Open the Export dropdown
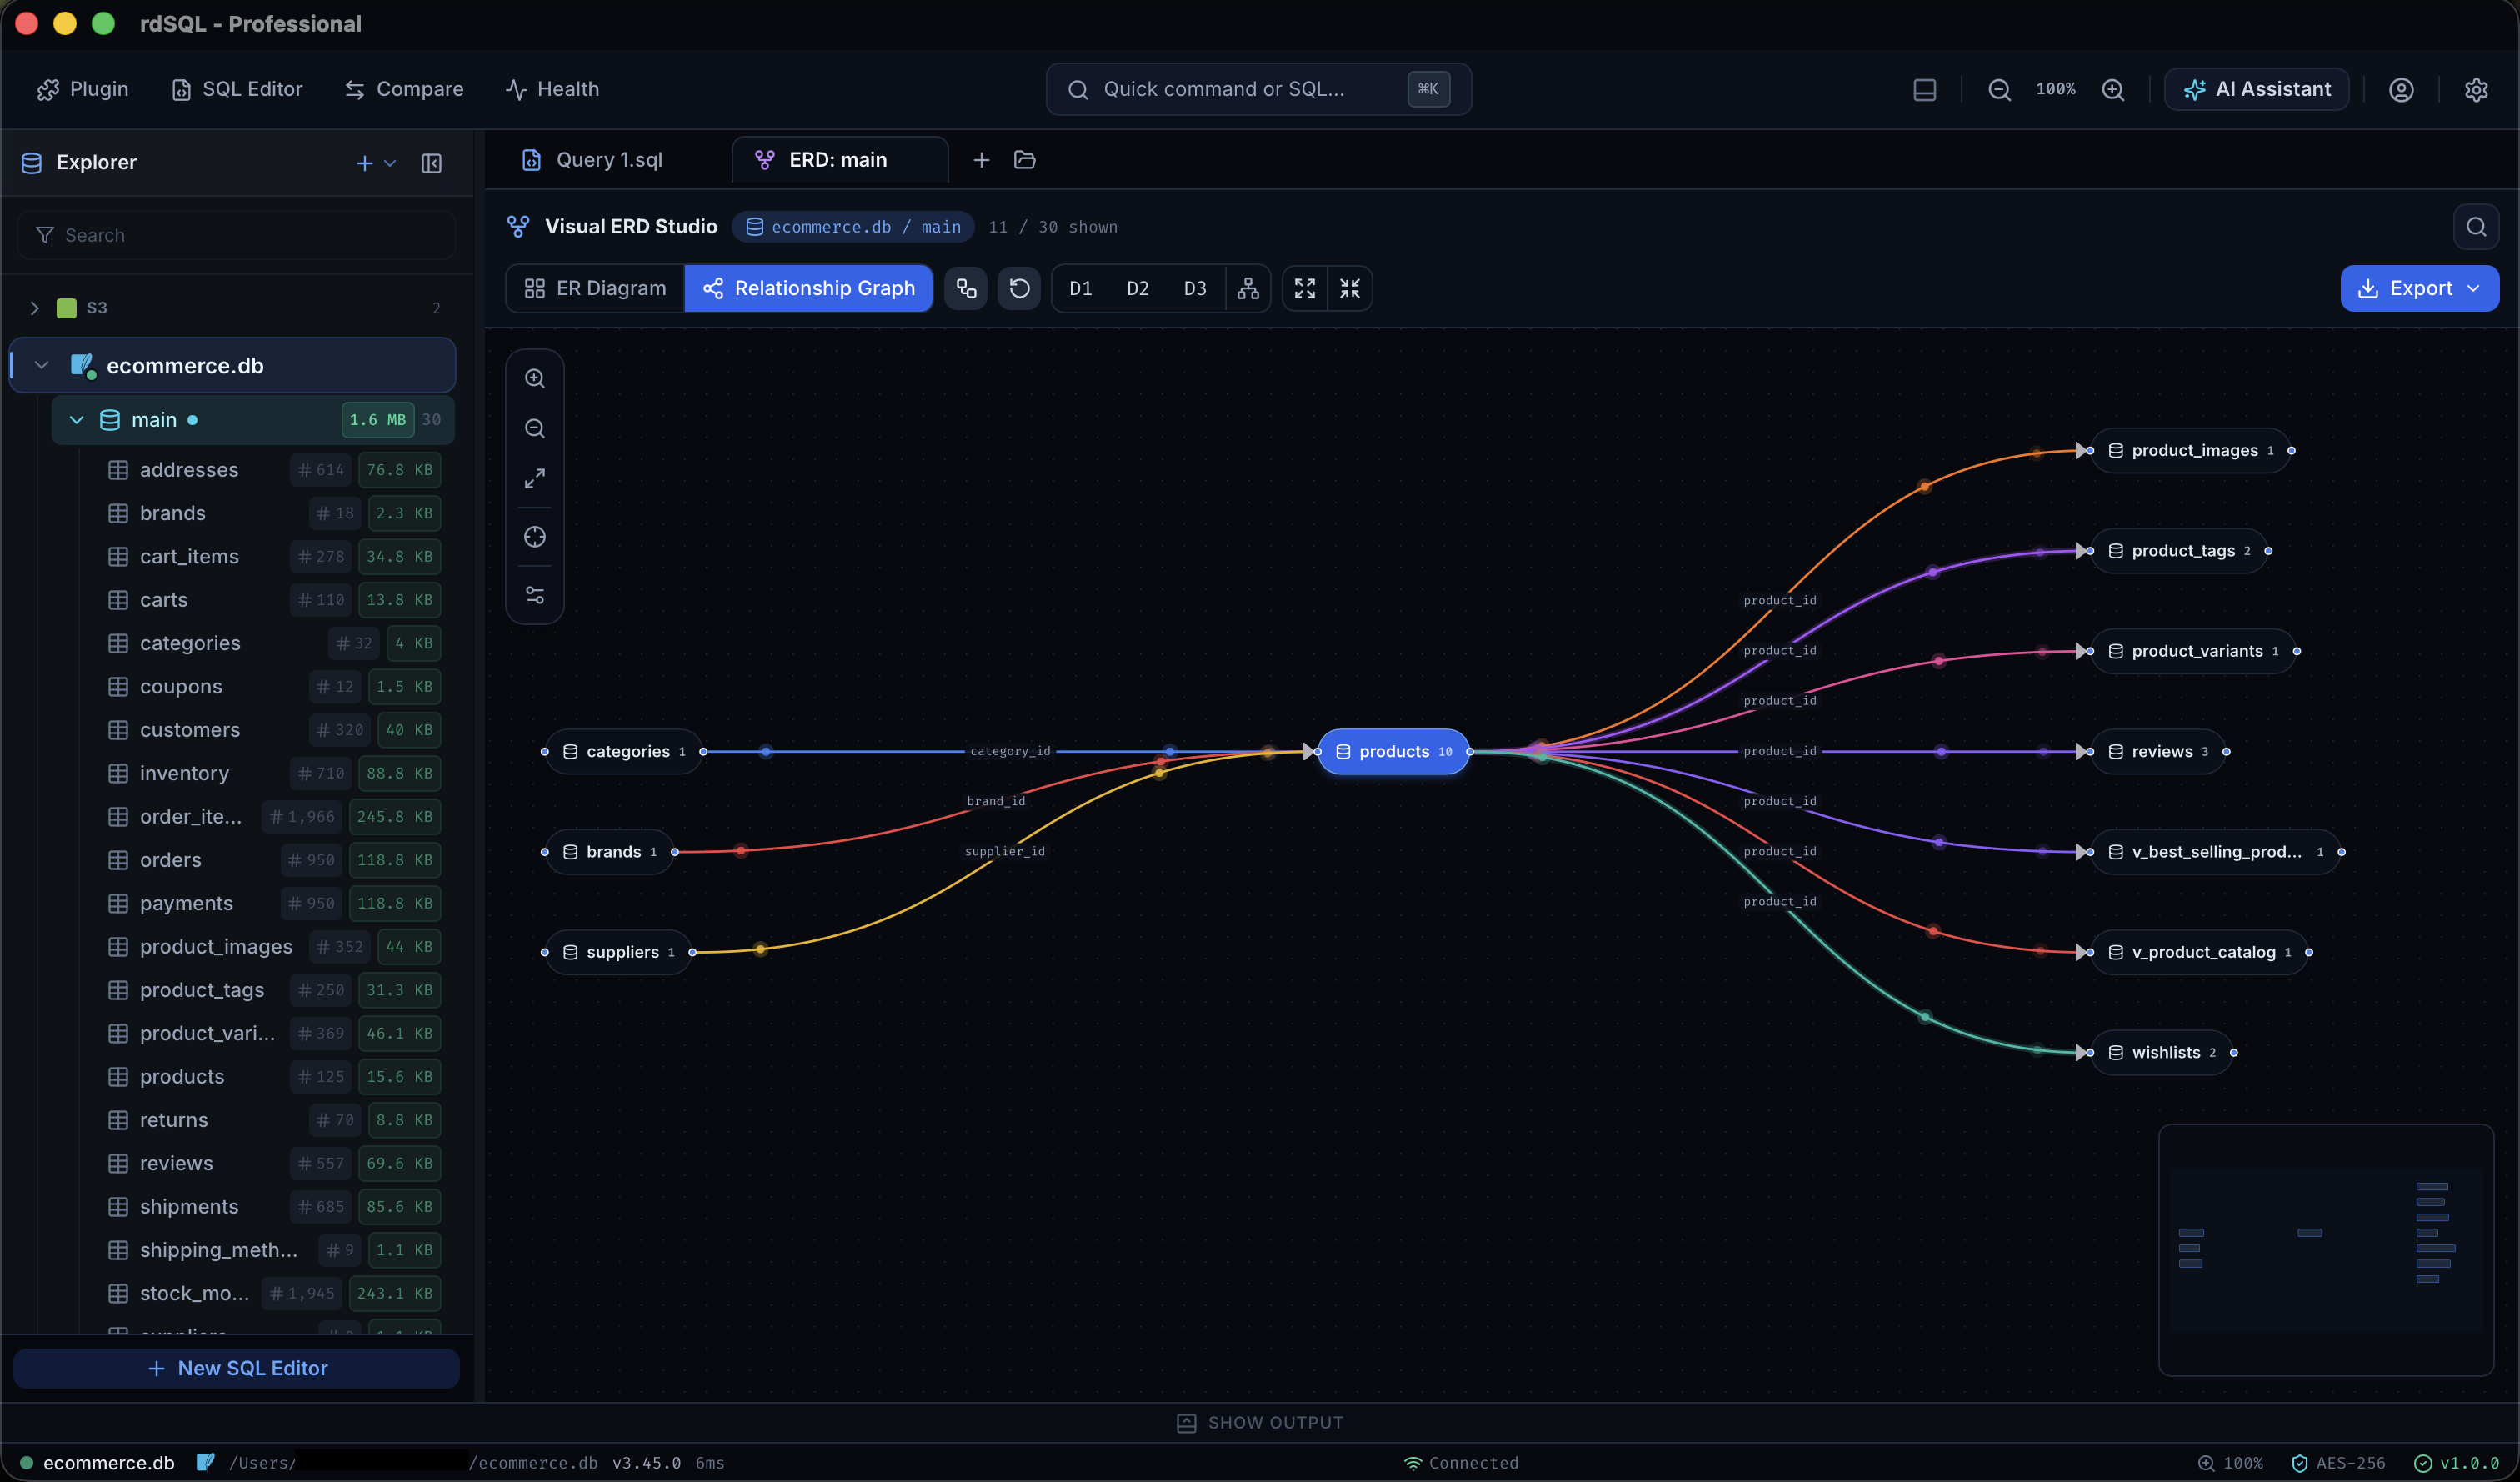 point(2419,288)
